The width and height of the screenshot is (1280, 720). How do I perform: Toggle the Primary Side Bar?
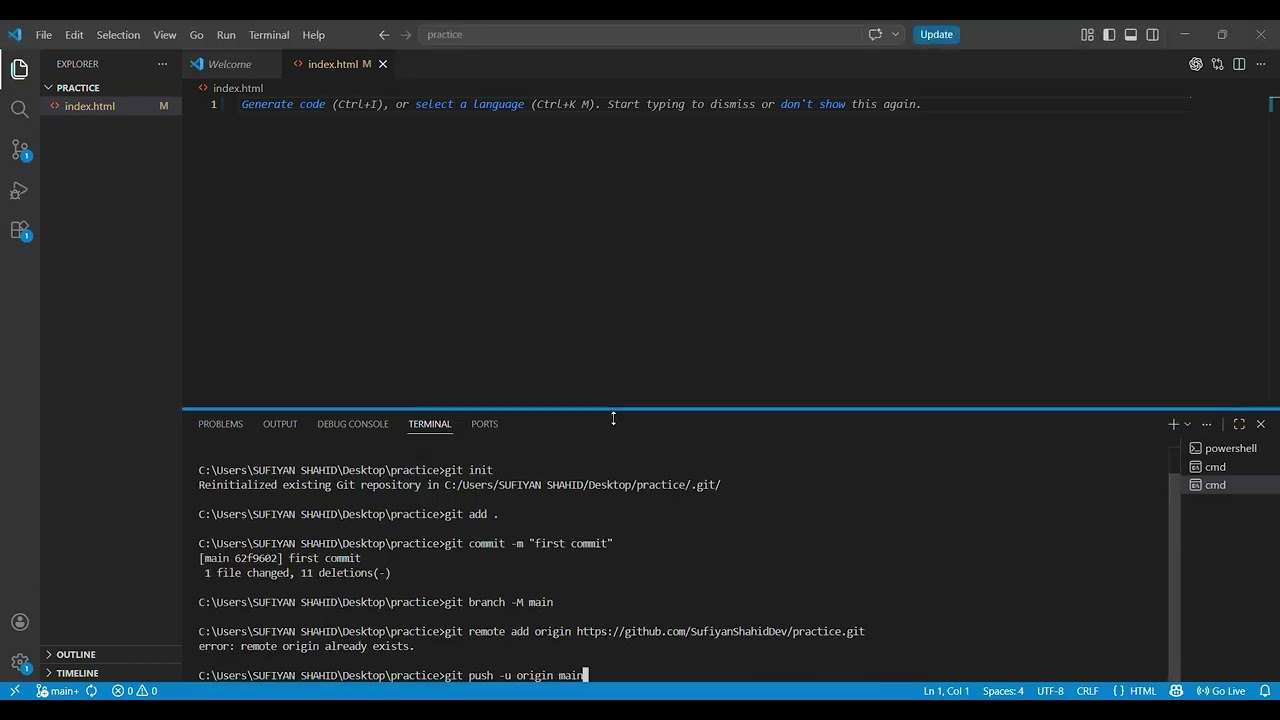(1109, 35)
